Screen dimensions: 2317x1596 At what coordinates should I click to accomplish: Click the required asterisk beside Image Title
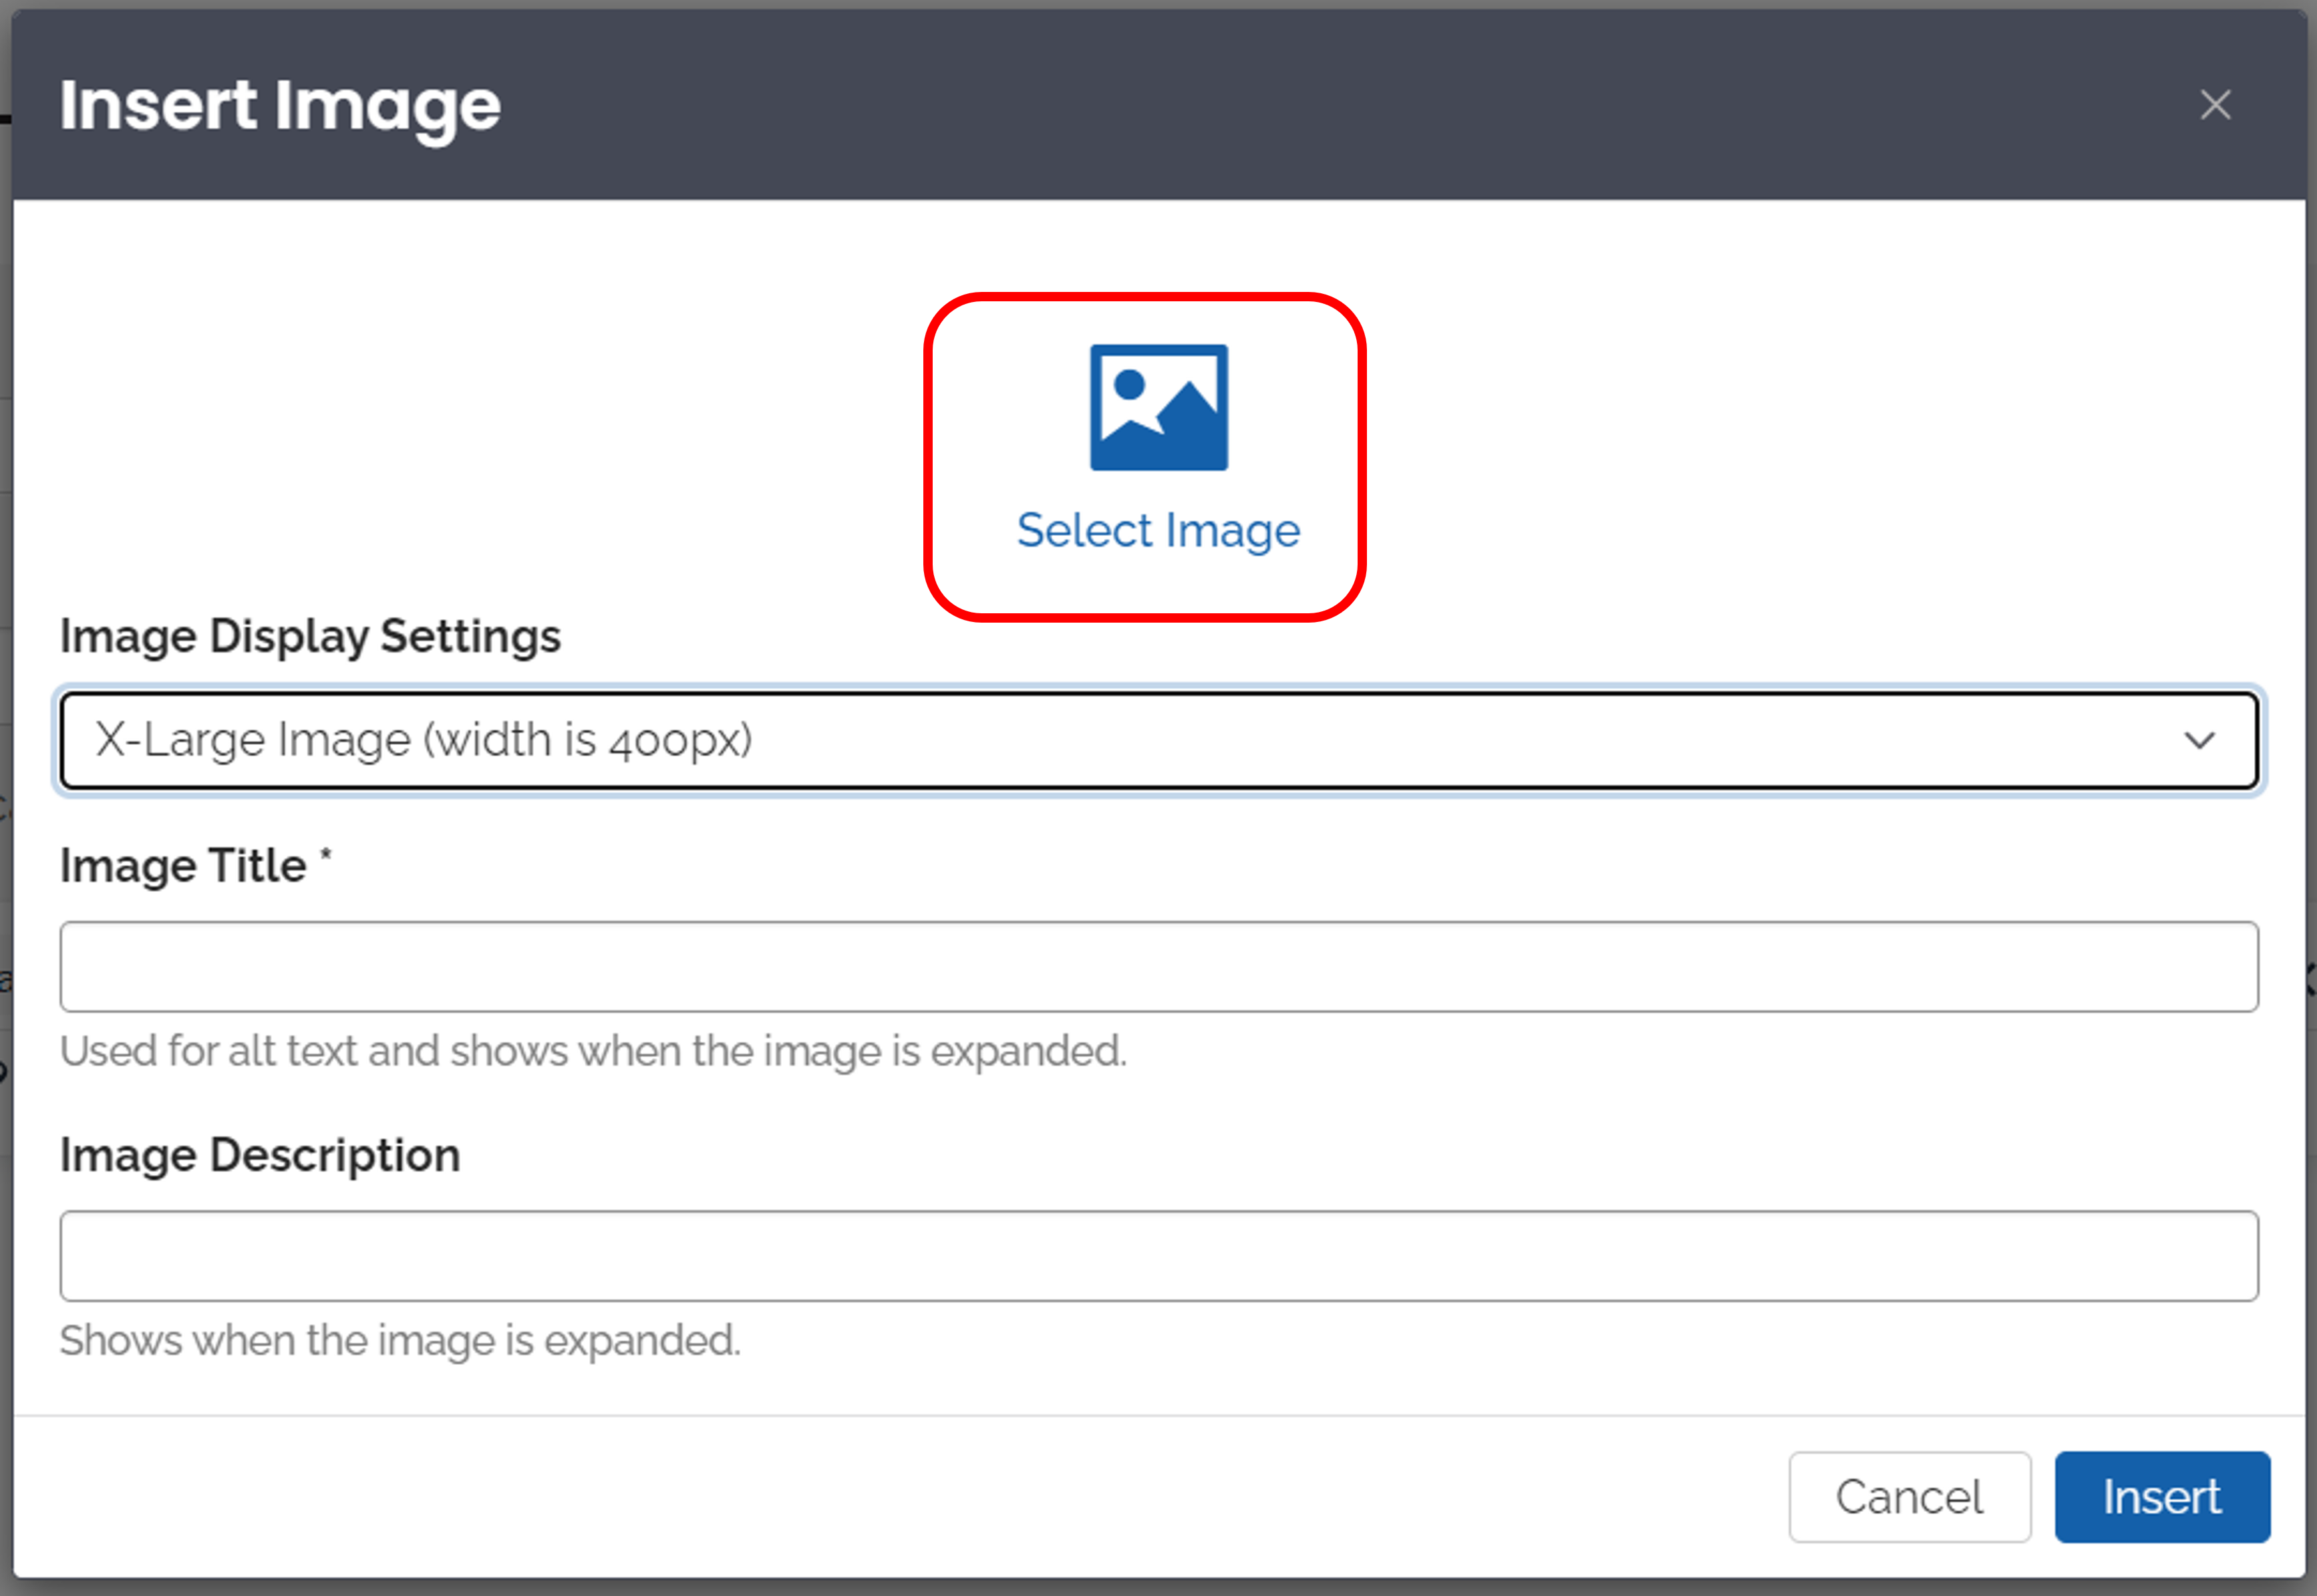(325, 854)
